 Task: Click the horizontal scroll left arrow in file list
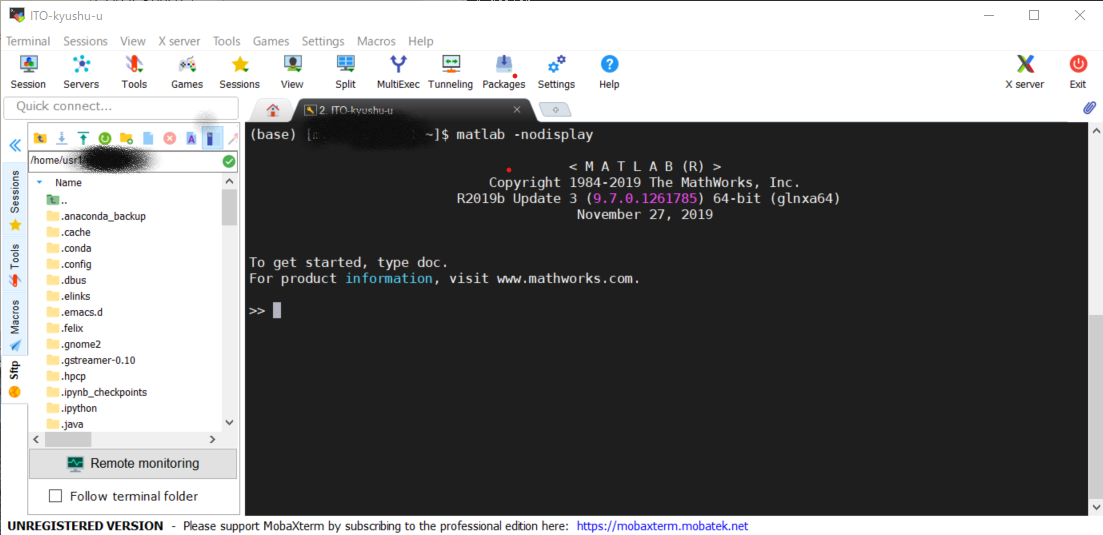pyautogui.click(x=37, y=439)
